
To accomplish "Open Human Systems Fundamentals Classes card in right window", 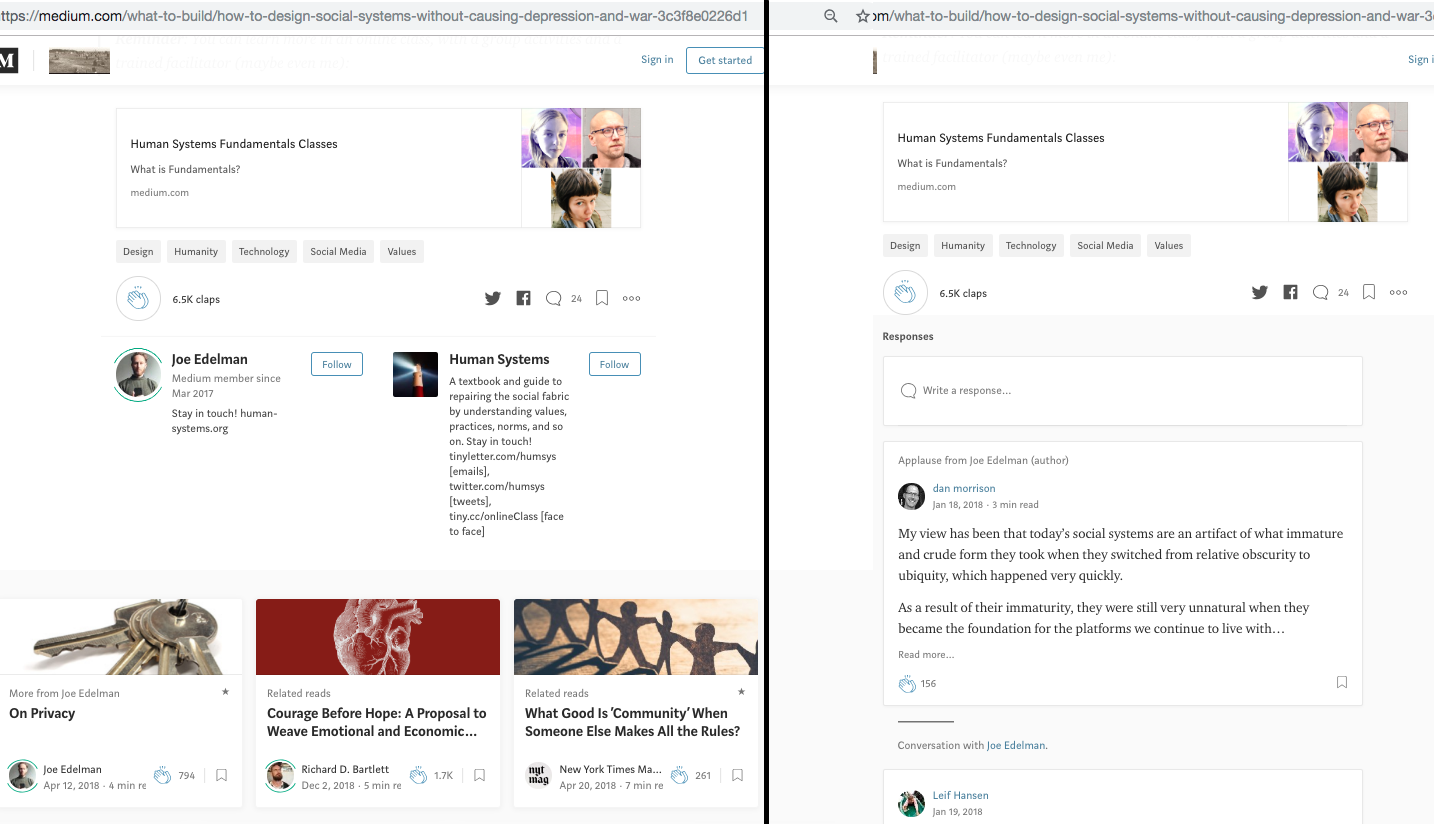I will click(1145, 162).
